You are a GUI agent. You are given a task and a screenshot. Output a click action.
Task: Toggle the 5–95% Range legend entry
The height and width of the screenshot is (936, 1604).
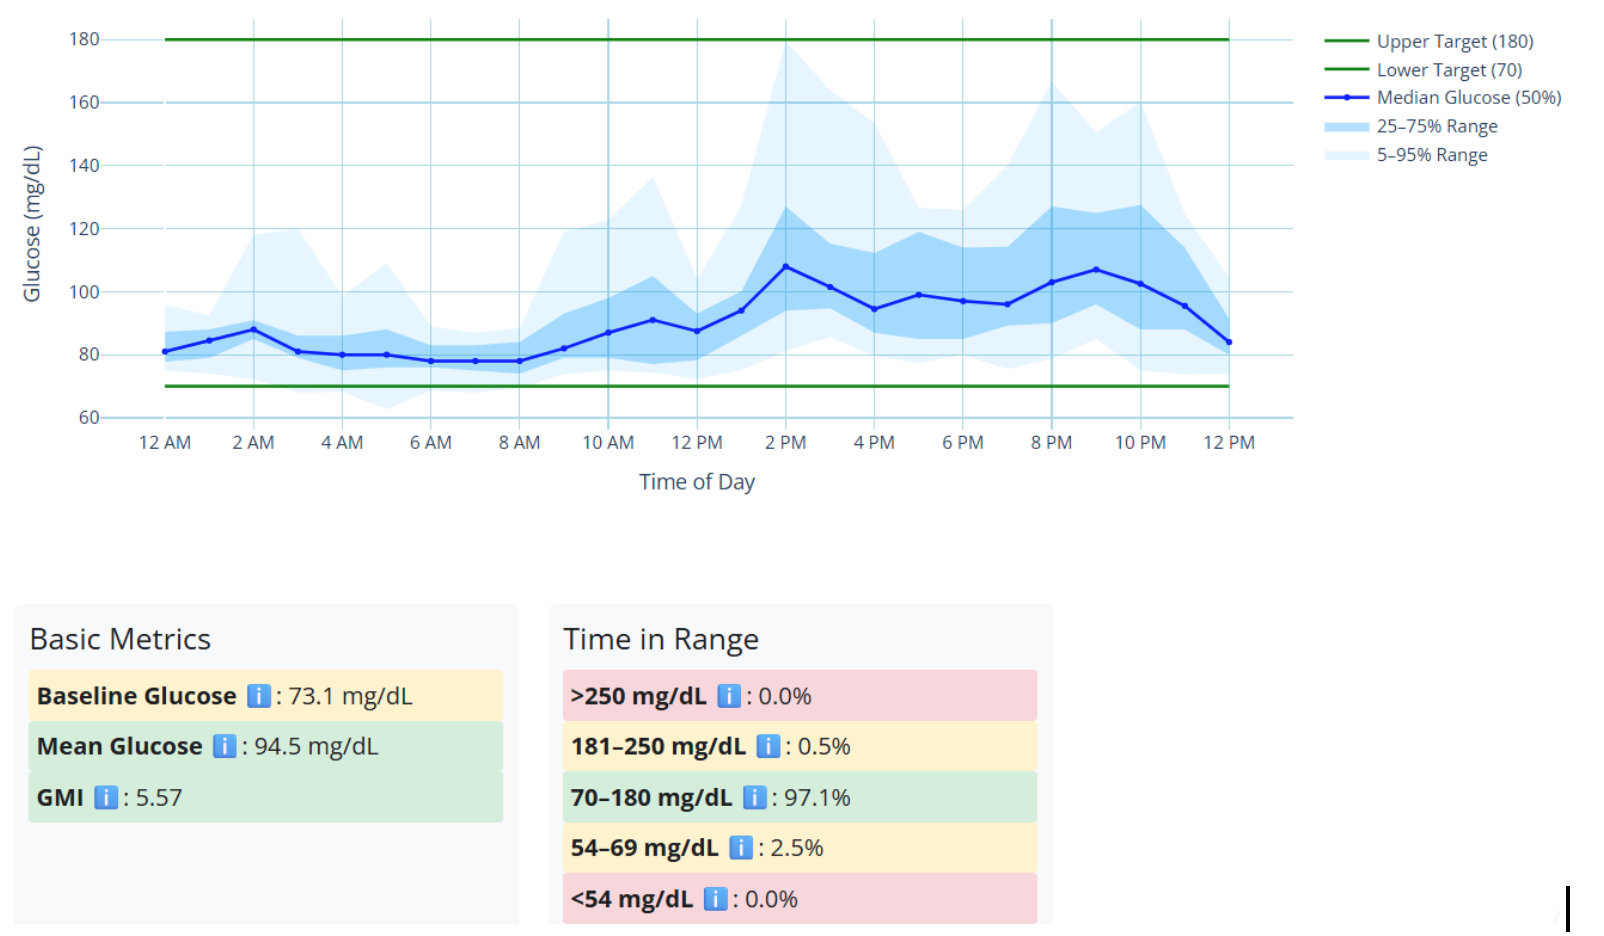point(1431,155)
